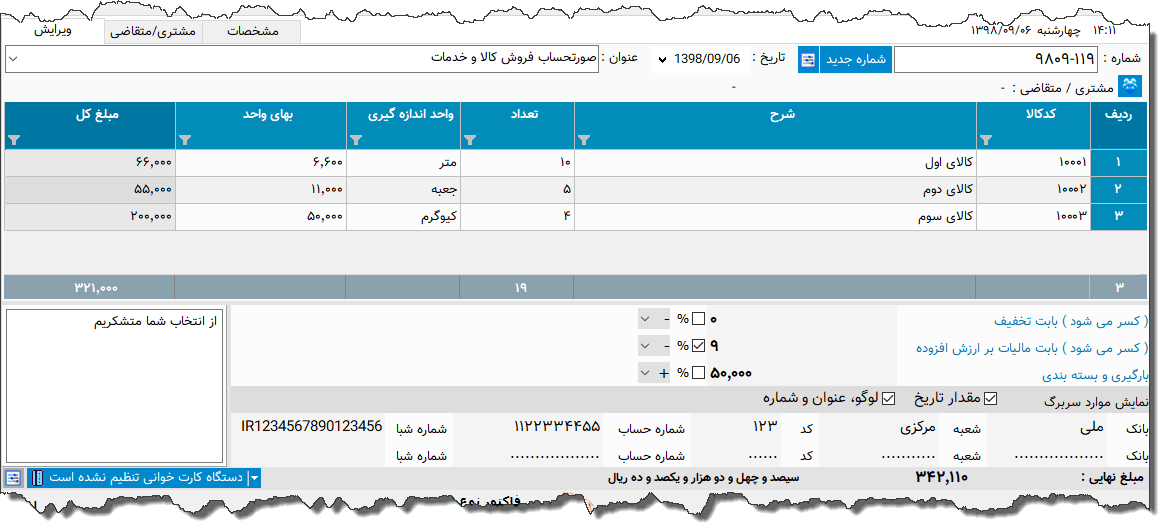The height and width of the screenshot is (523, 1158).
Task: Open the card reader dropdown arrow in status bar
Action: (x=255, y=478)
